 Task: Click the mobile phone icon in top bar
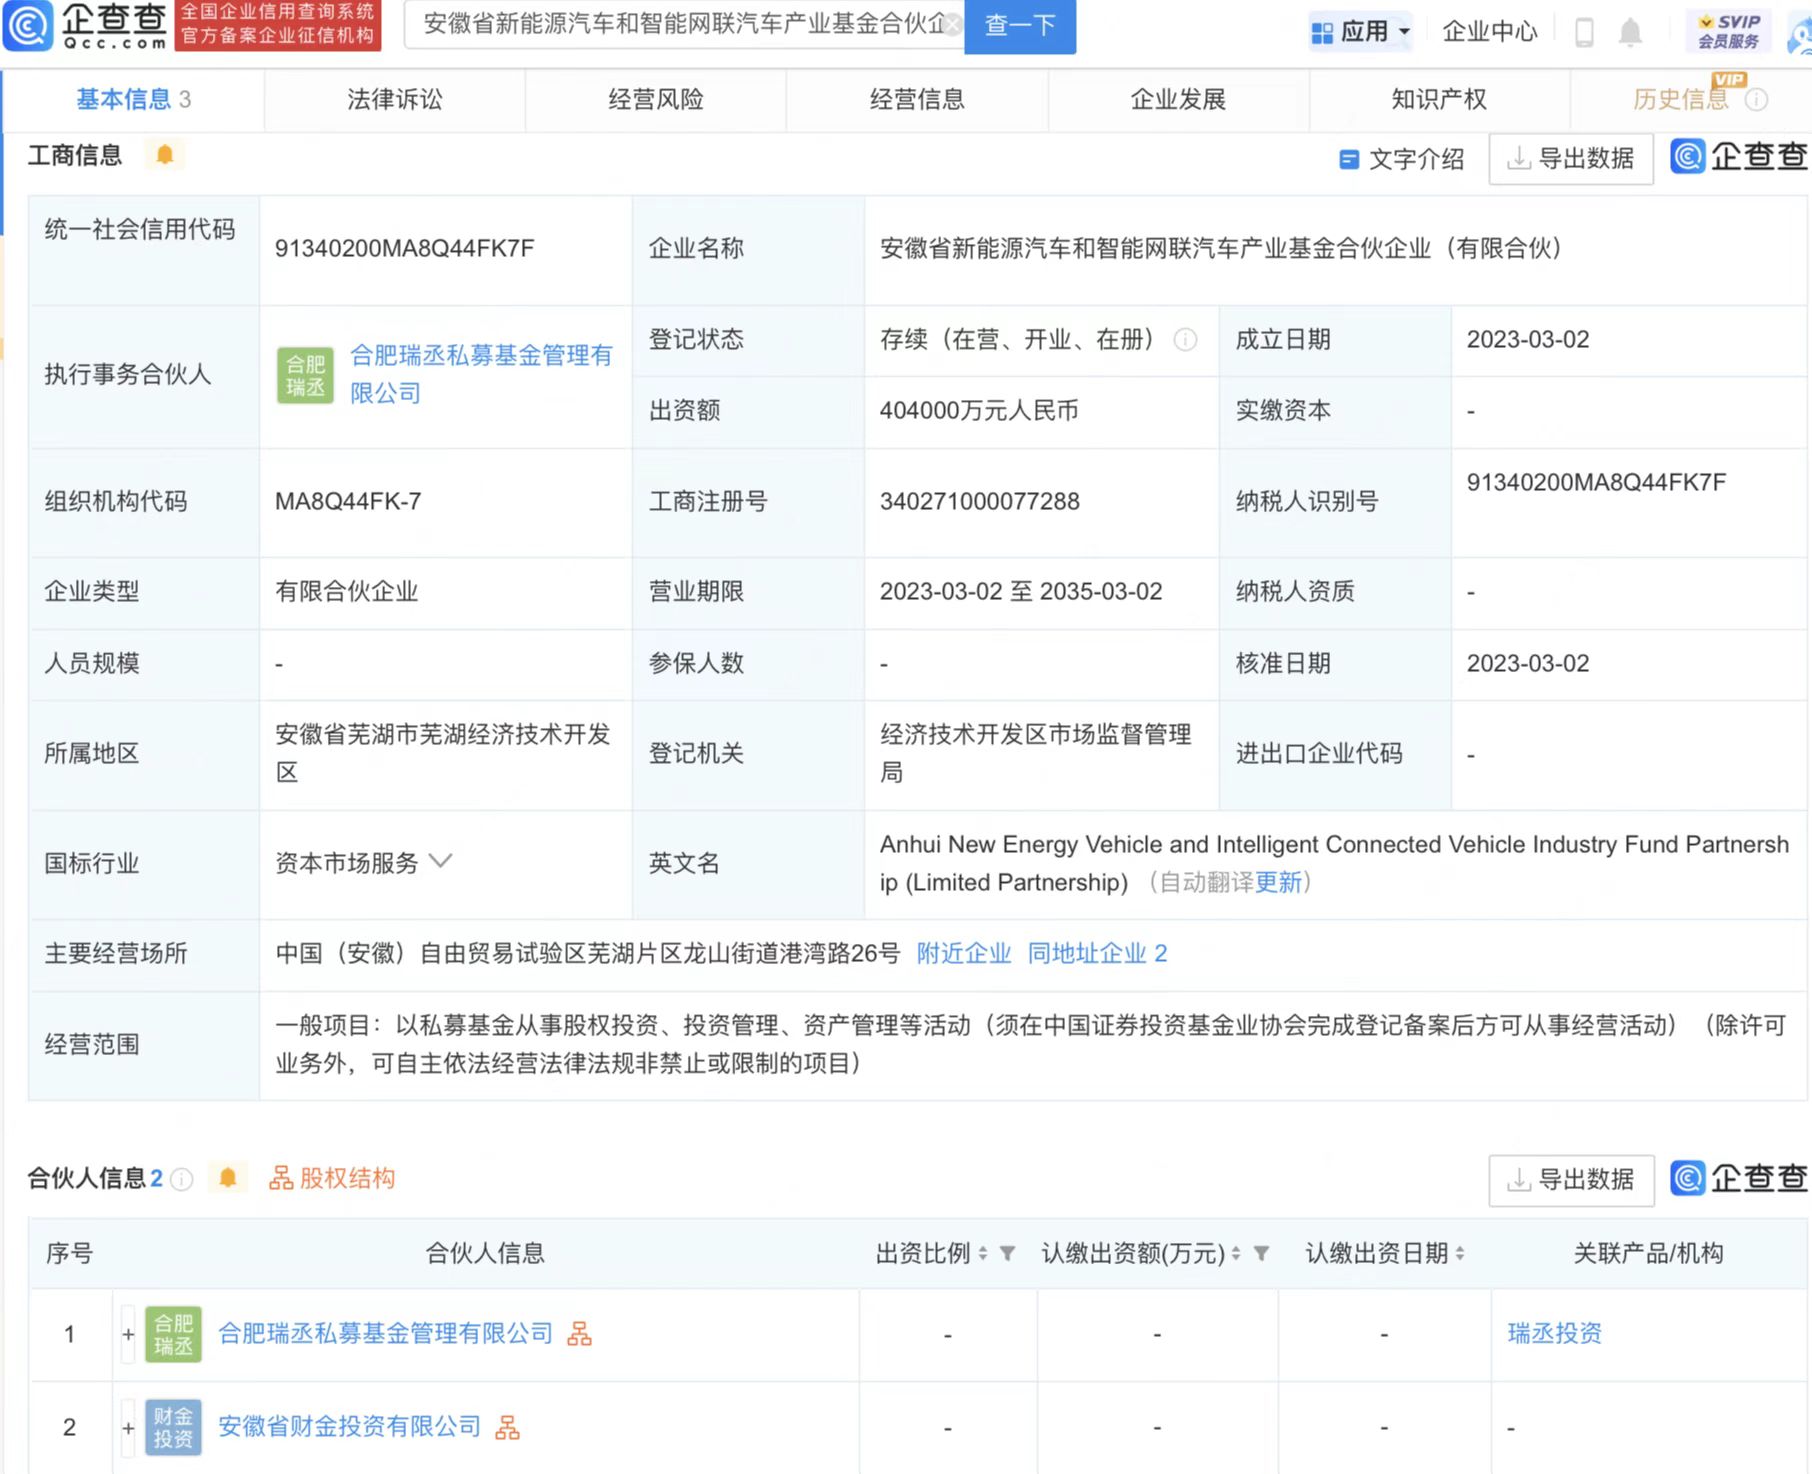tap(1585, 31)
